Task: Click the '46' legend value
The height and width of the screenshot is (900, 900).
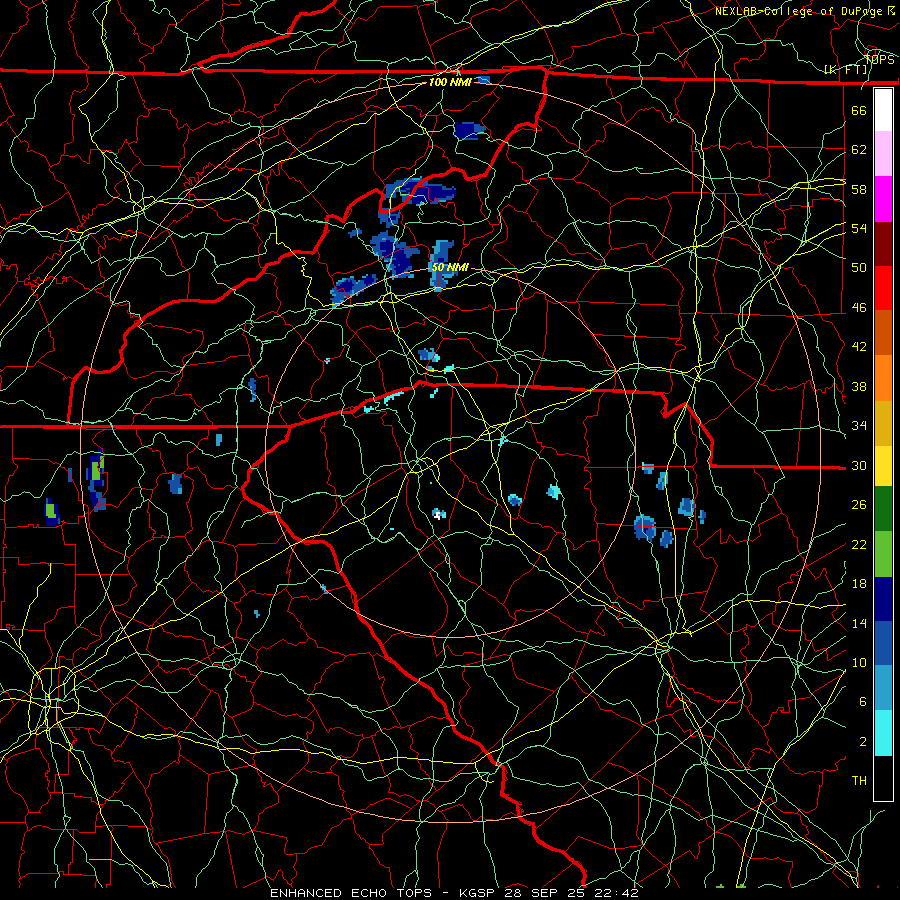Action: (859, 308)
